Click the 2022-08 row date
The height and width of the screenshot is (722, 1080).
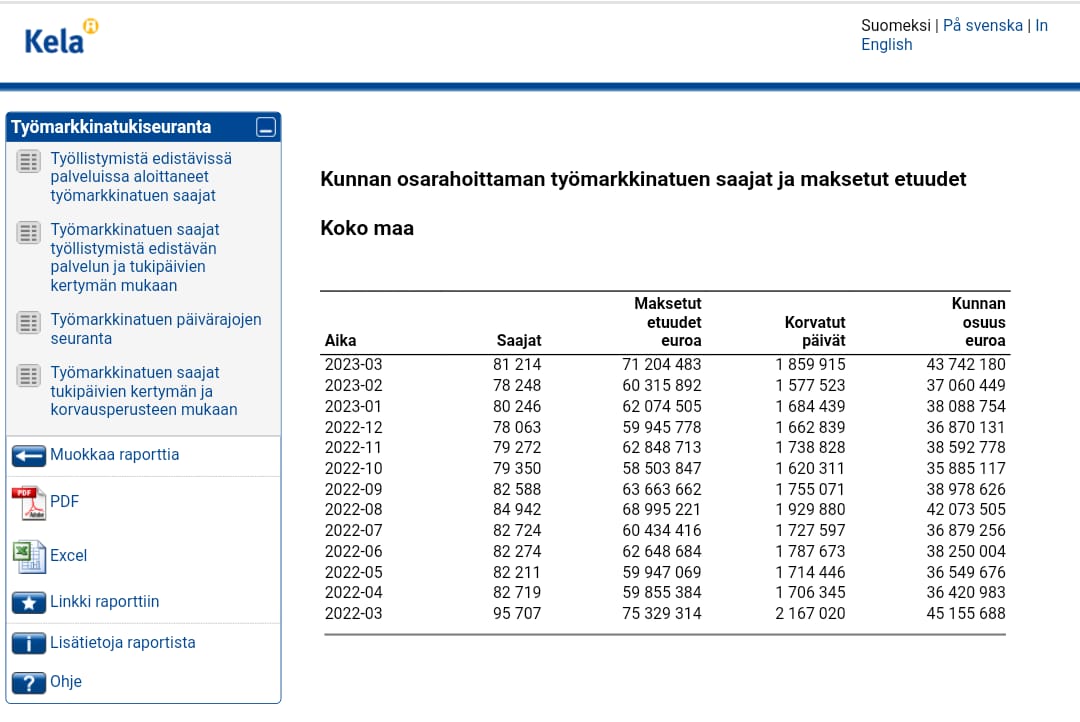(x=353, y=510)
